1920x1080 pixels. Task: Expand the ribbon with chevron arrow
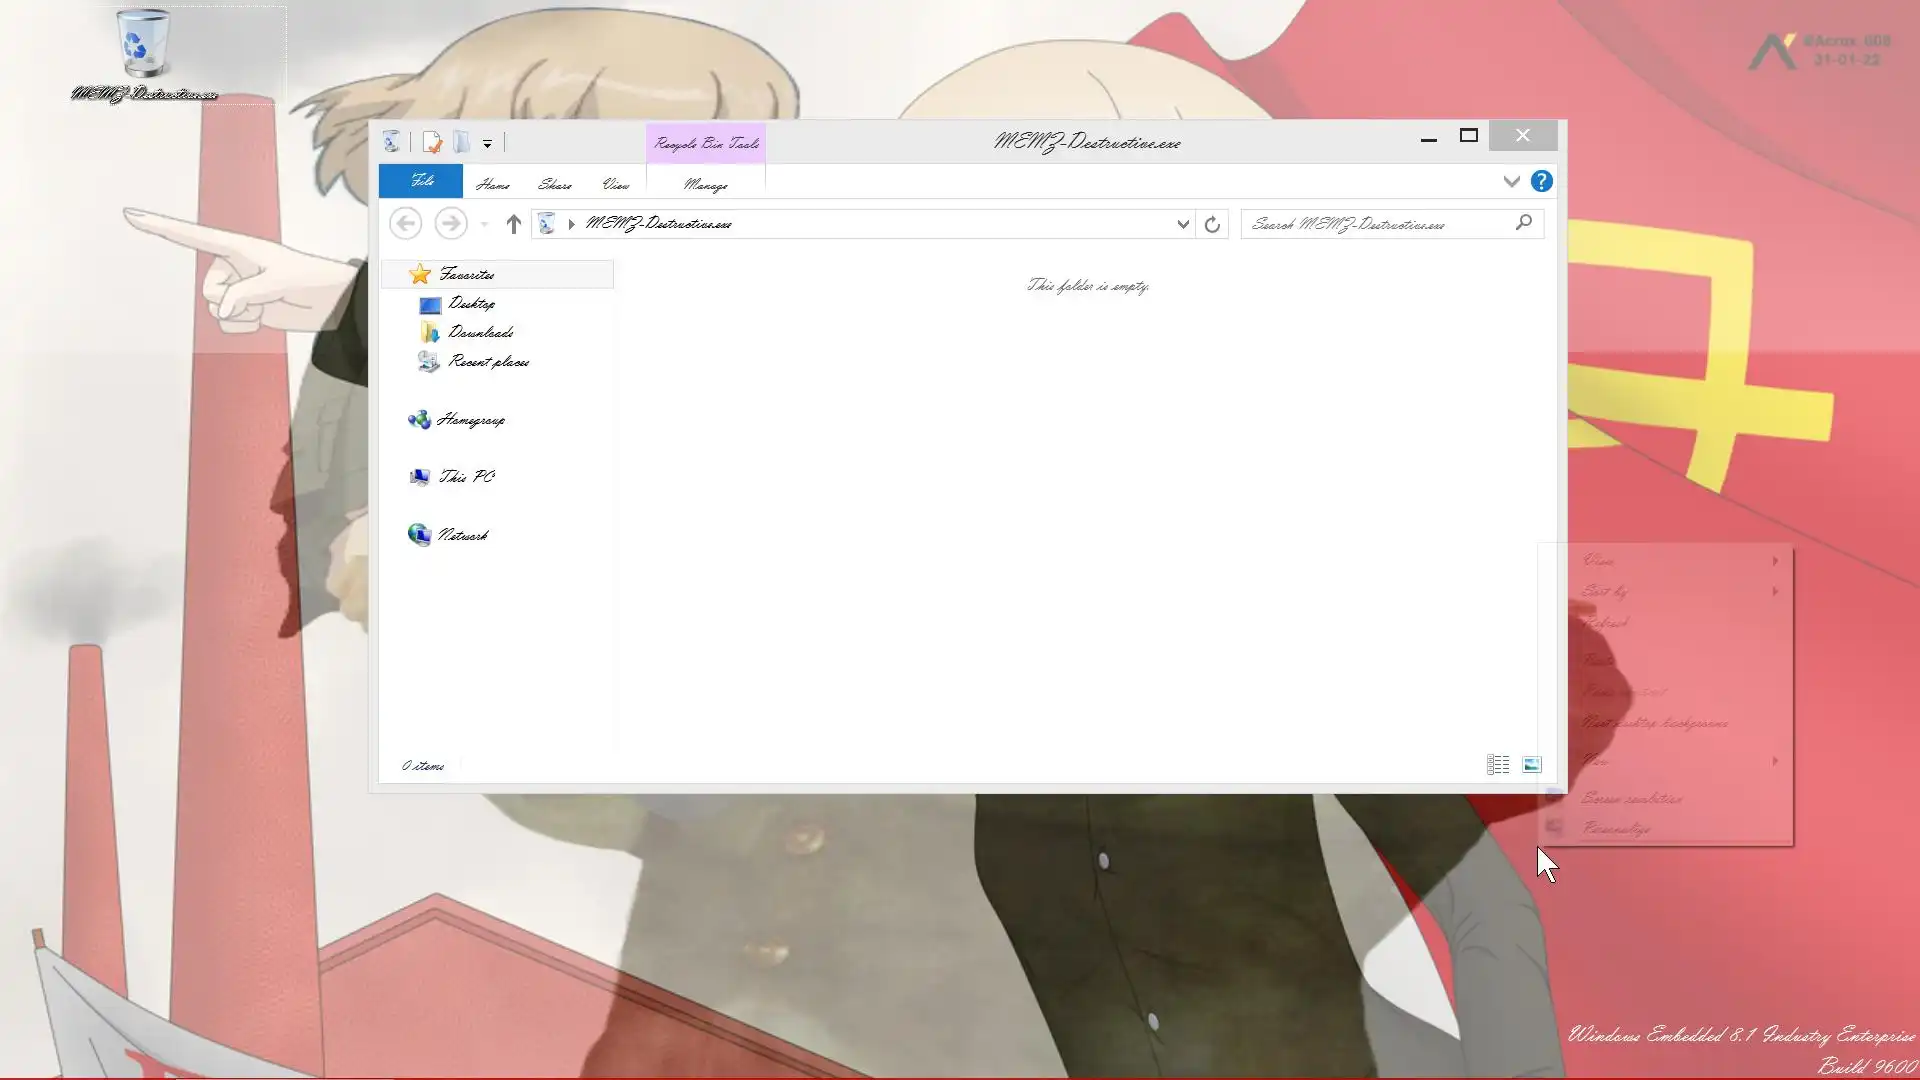click(1511, 181)
